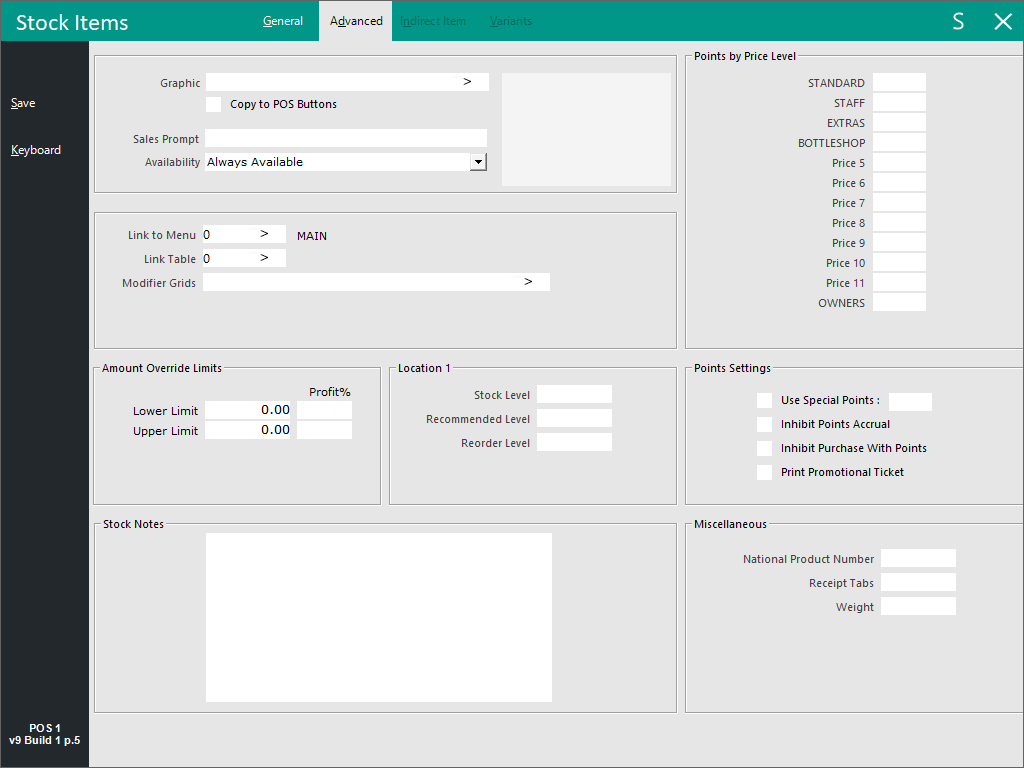
Task: Click the Sales Prompt text field
Action: click(x=345, y=138)
